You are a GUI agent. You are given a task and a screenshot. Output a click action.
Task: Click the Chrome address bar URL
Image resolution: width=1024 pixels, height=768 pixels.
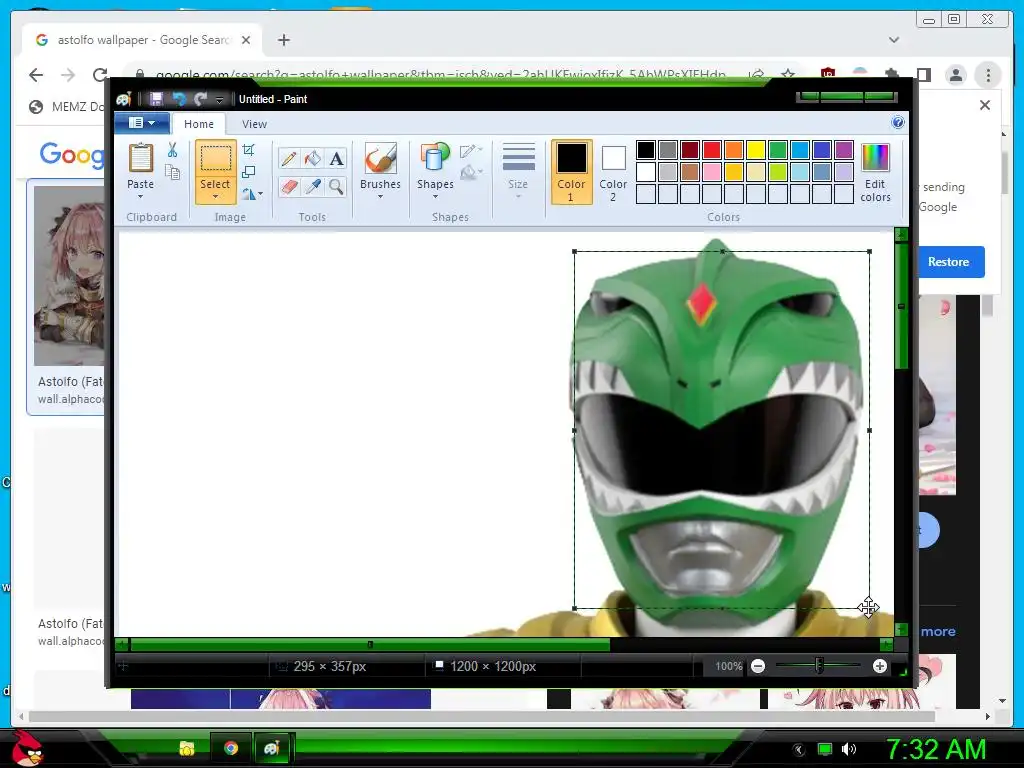(x=441, y=74)
